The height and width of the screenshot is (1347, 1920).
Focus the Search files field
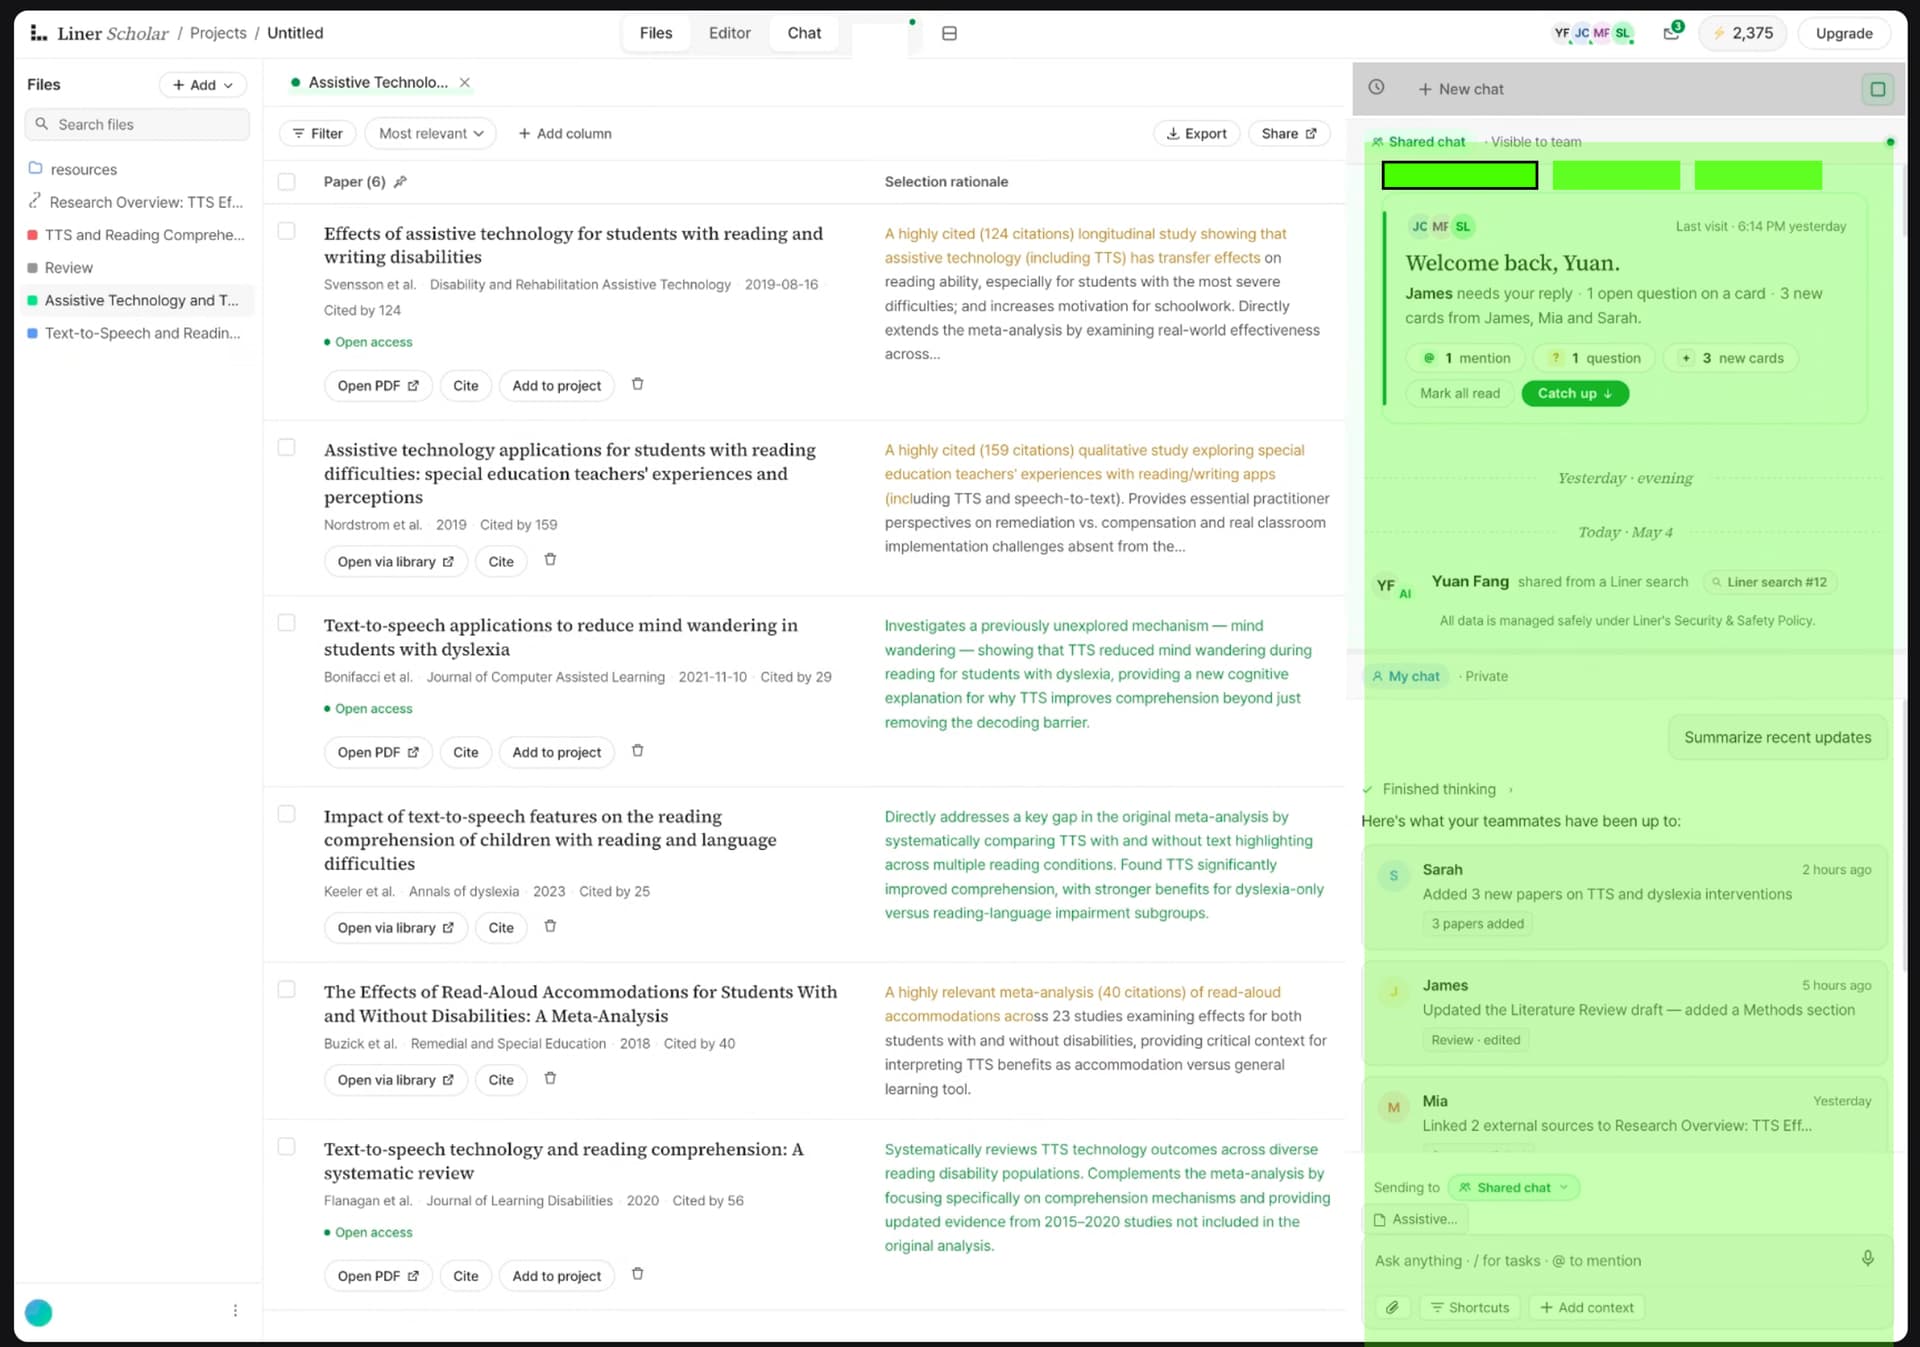pyautogui.click(x=137, y=125)
